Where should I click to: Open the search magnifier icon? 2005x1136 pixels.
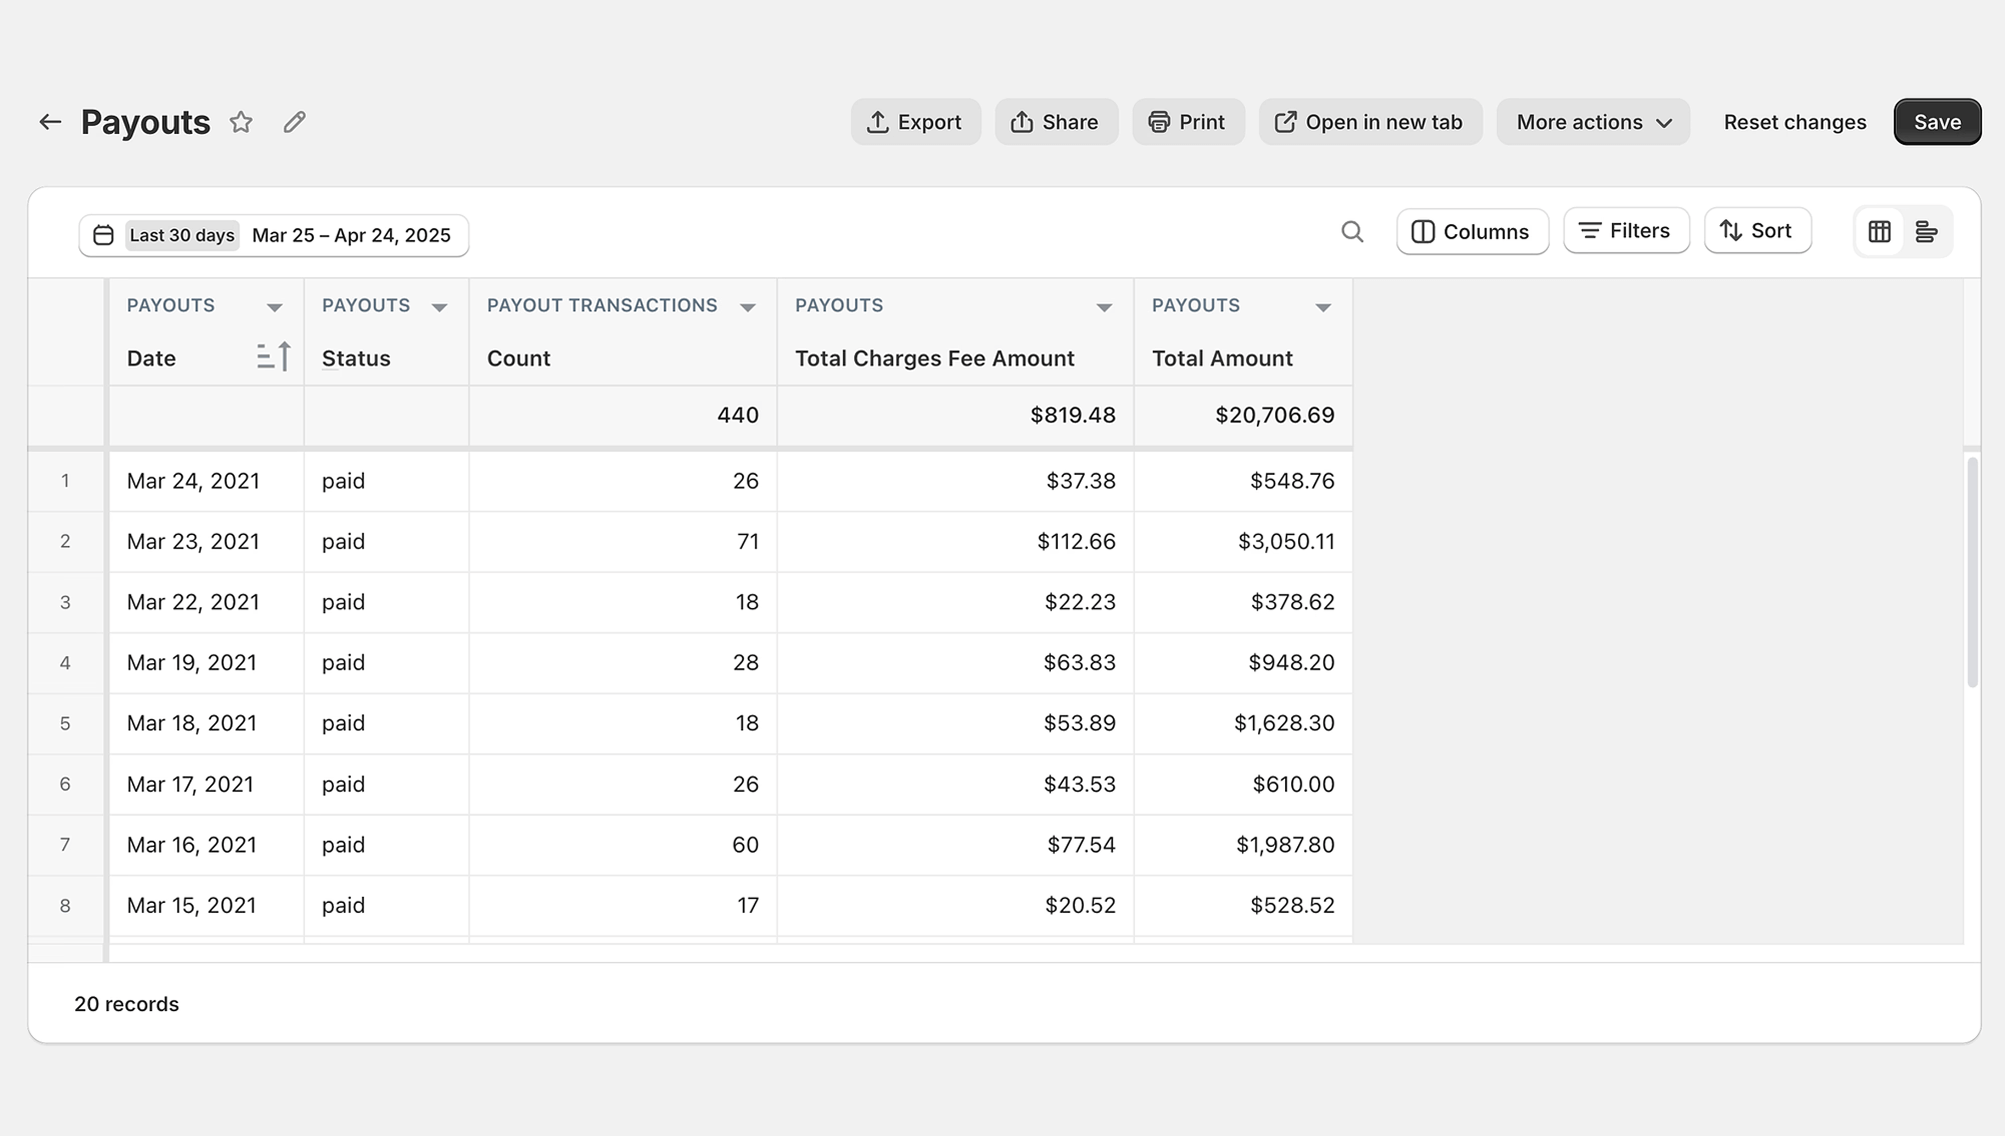(x=1352, y=232)
